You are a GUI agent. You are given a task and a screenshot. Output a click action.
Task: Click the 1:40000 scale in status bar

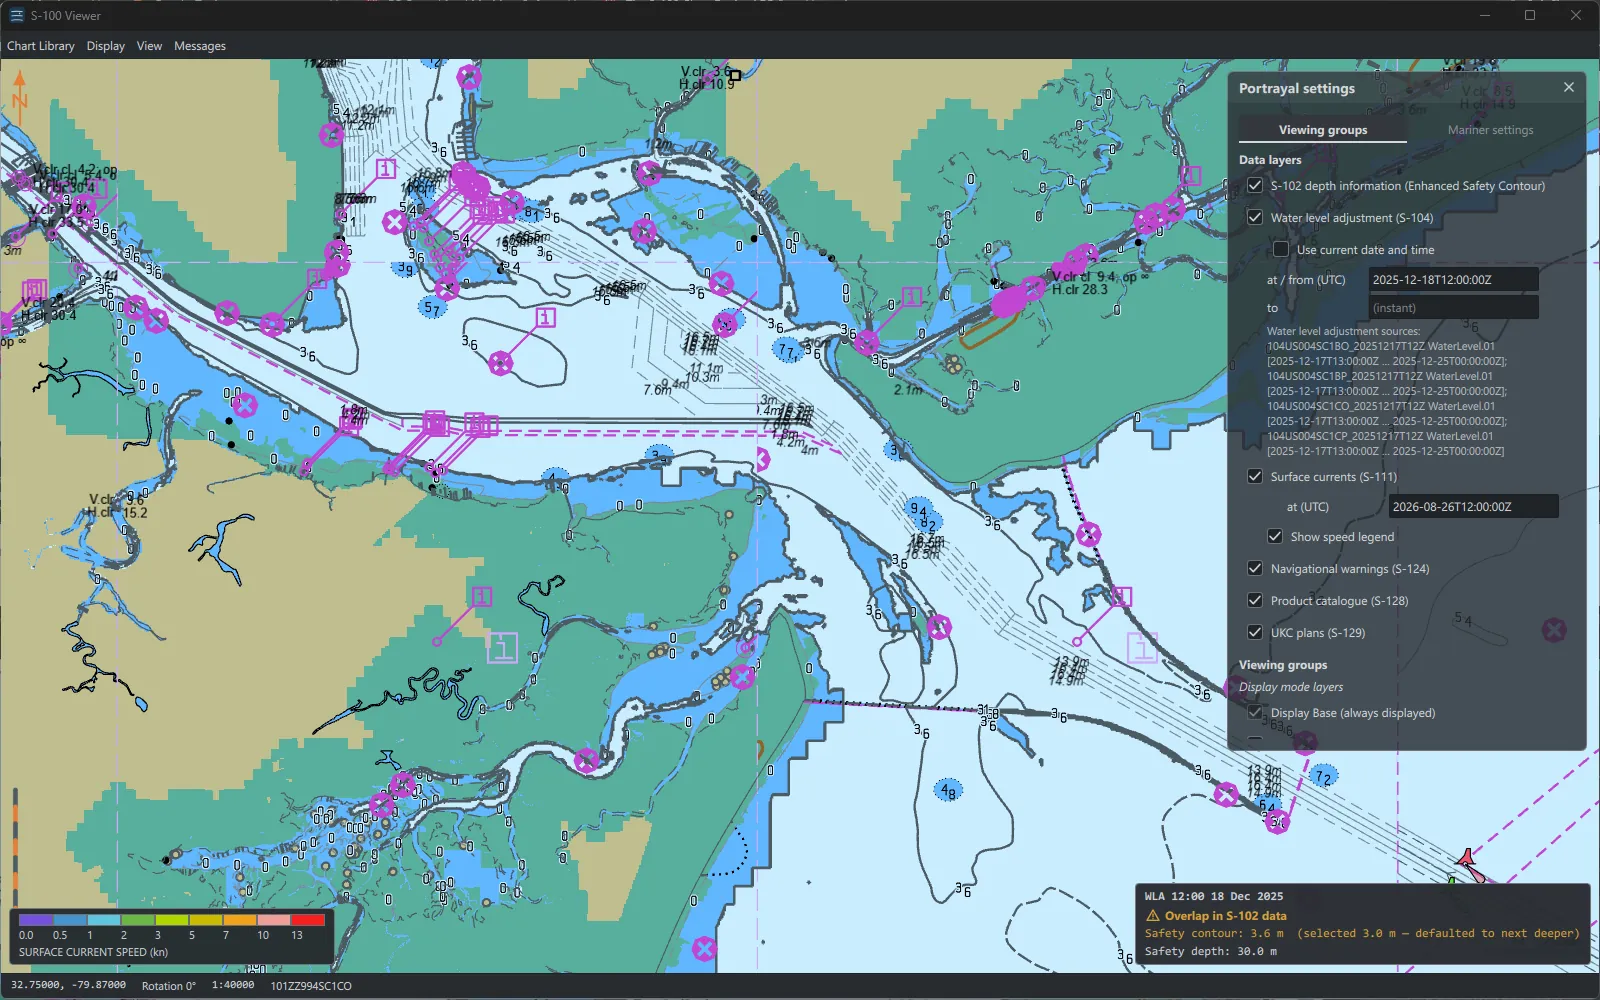pos(232,985)
